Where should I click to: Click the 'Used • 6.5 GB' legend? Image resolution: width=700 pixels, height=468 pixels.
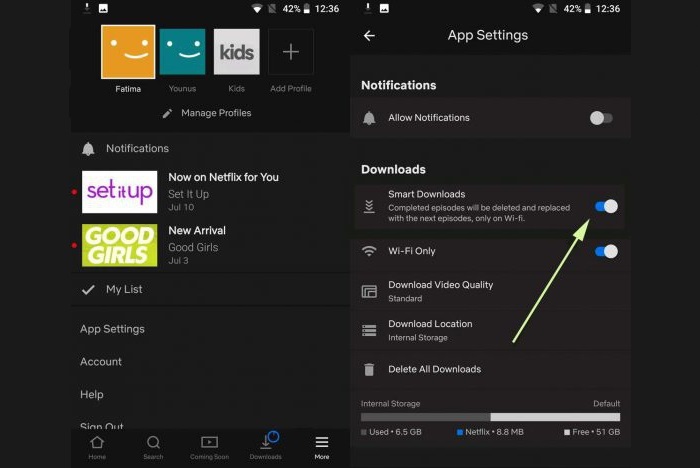391,432
